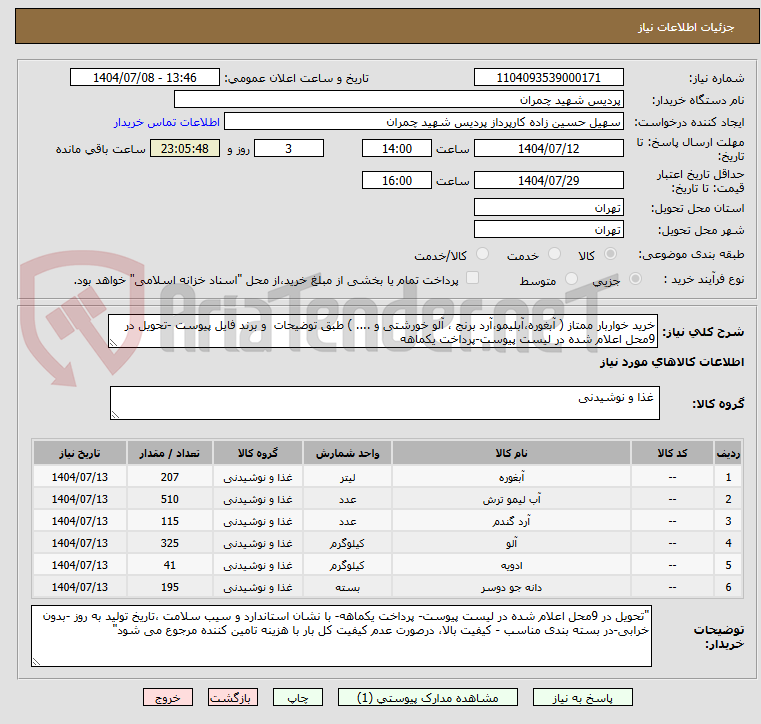761x724 pixels.
Task: Click the بازگشت back button
Action: [x=234, y=697]
